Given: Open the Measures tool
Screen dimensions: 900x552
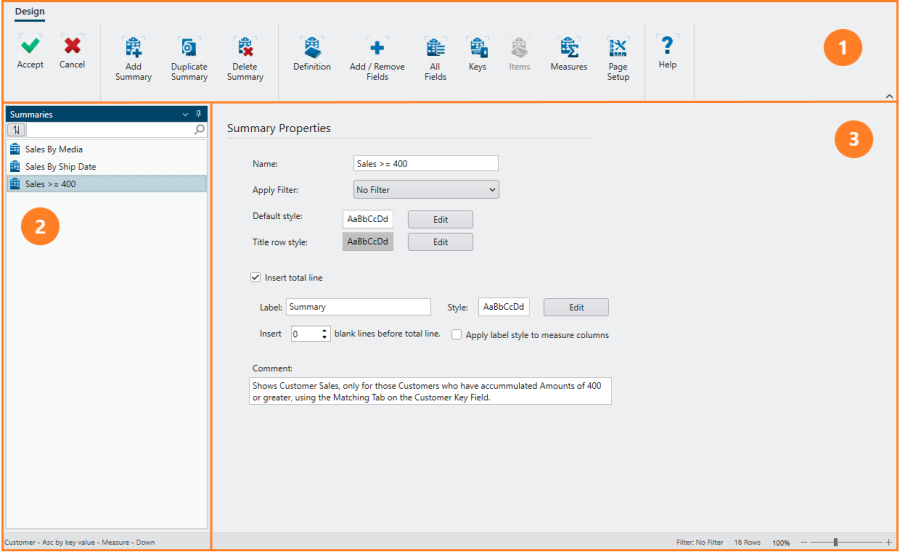Looking at the screenshot, I should [x=569, y=47].
